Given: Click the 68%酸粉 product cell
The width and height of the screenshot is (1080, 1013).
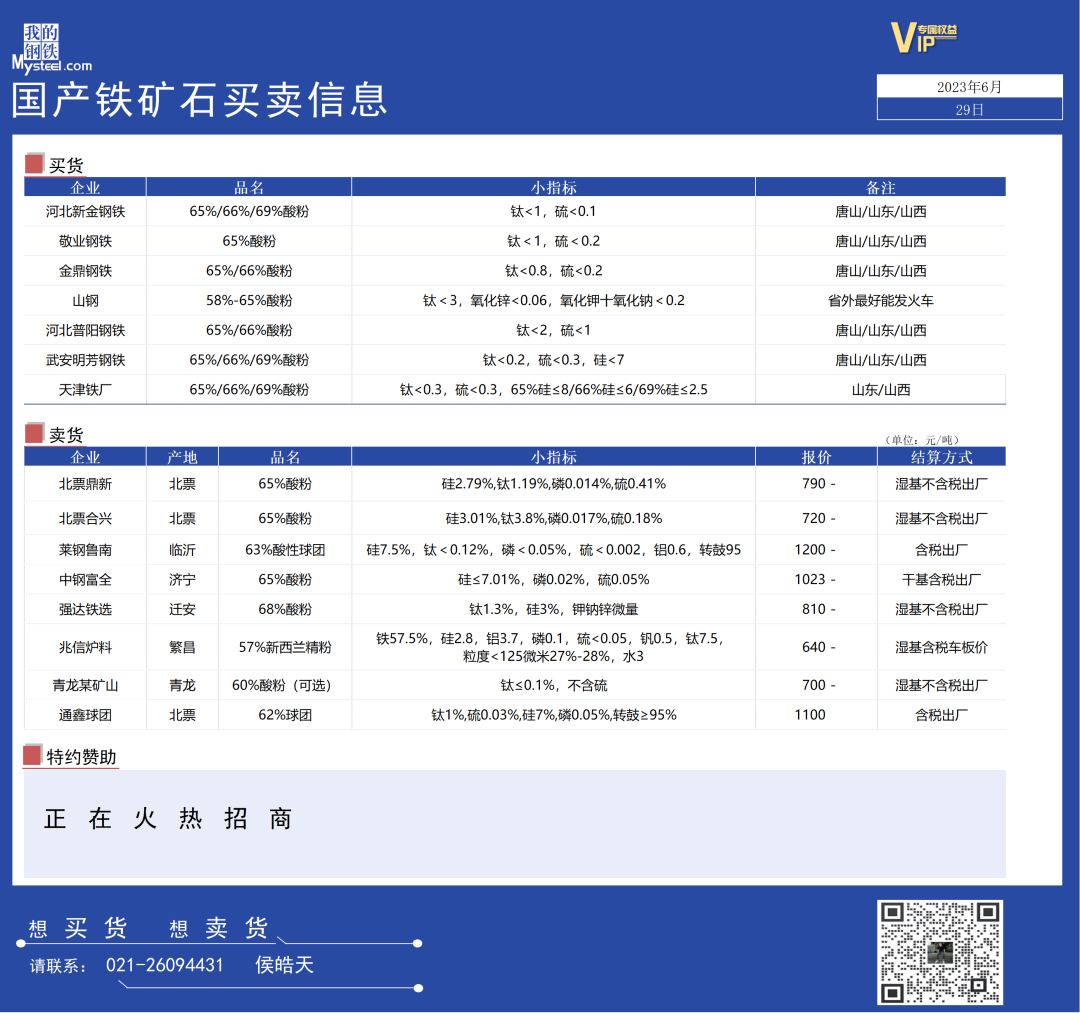Looking at the screenshot, I should pyautogui.click(x=284, y=609).
